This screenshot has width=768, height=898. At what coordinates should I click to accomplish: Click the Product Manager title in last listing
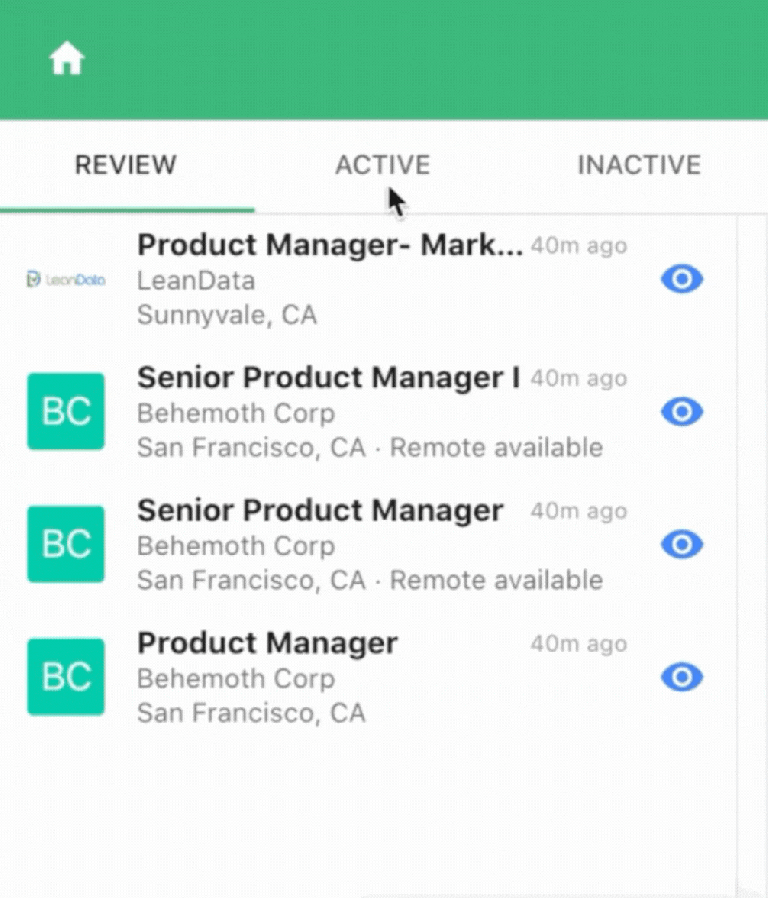tap(267, 643)
